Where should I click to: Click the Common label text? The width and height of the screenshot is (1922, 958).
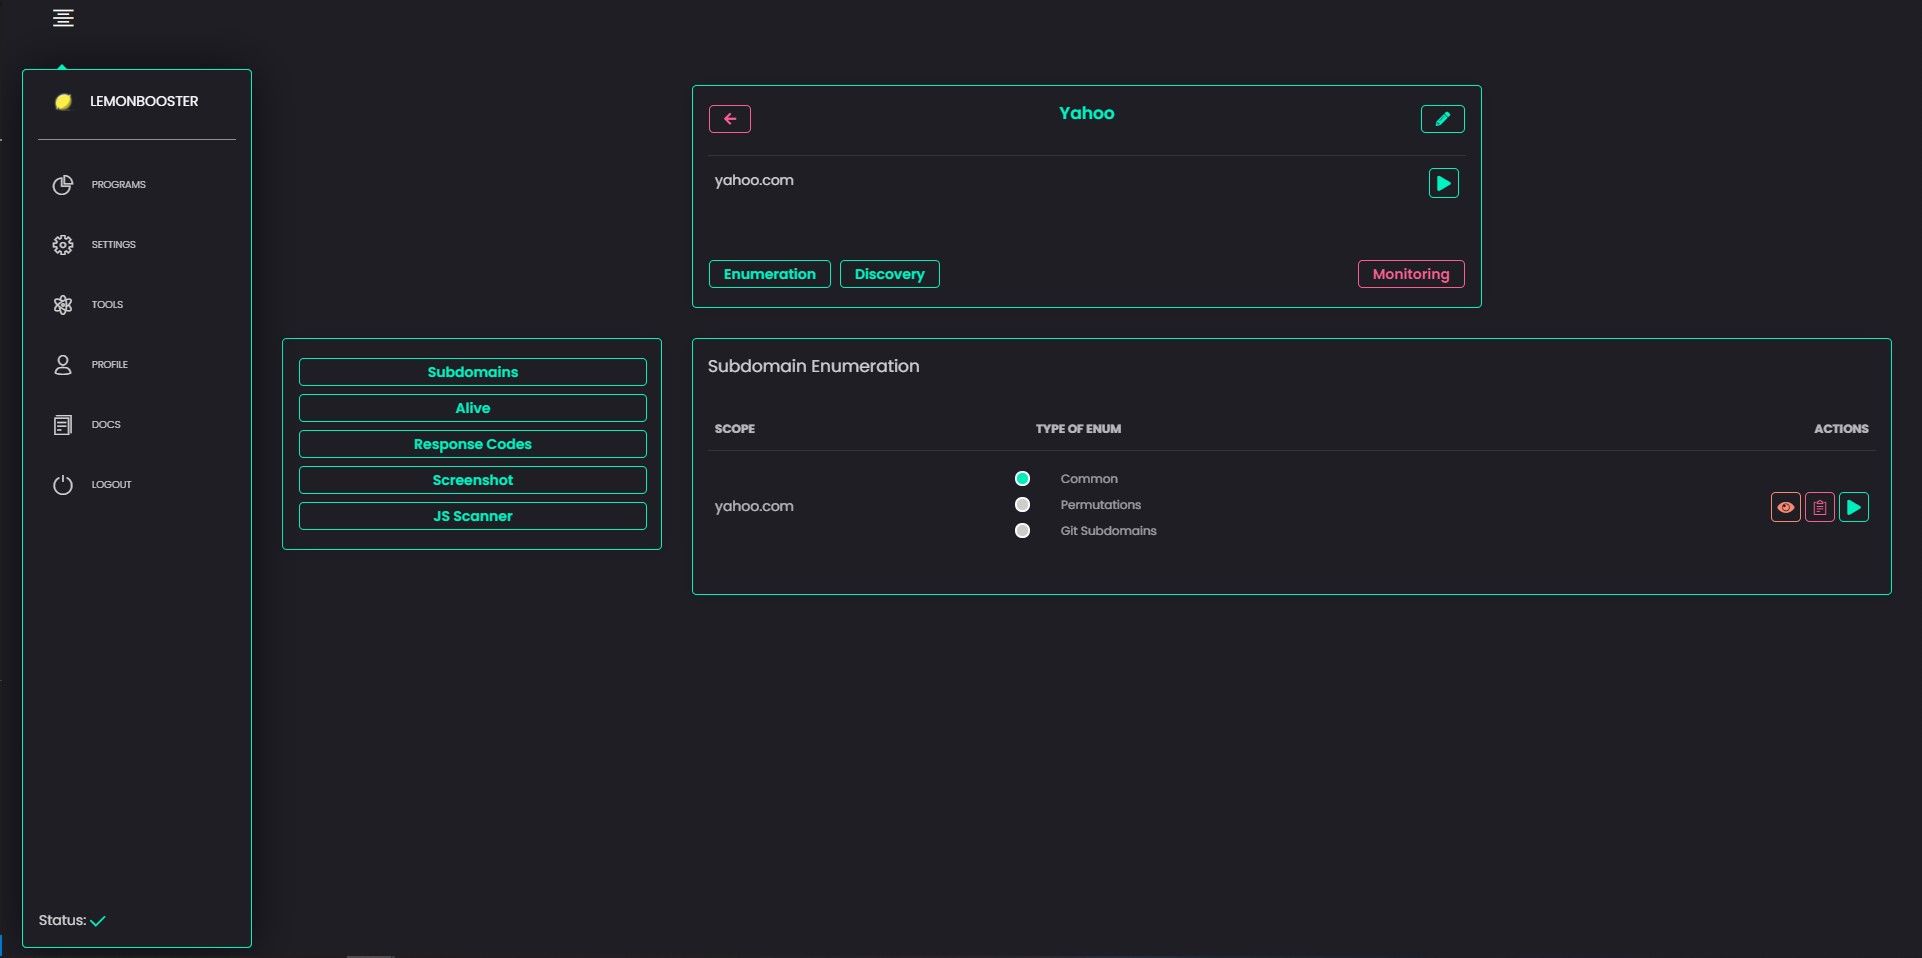pyautogui.click(x=1089, y=479)
